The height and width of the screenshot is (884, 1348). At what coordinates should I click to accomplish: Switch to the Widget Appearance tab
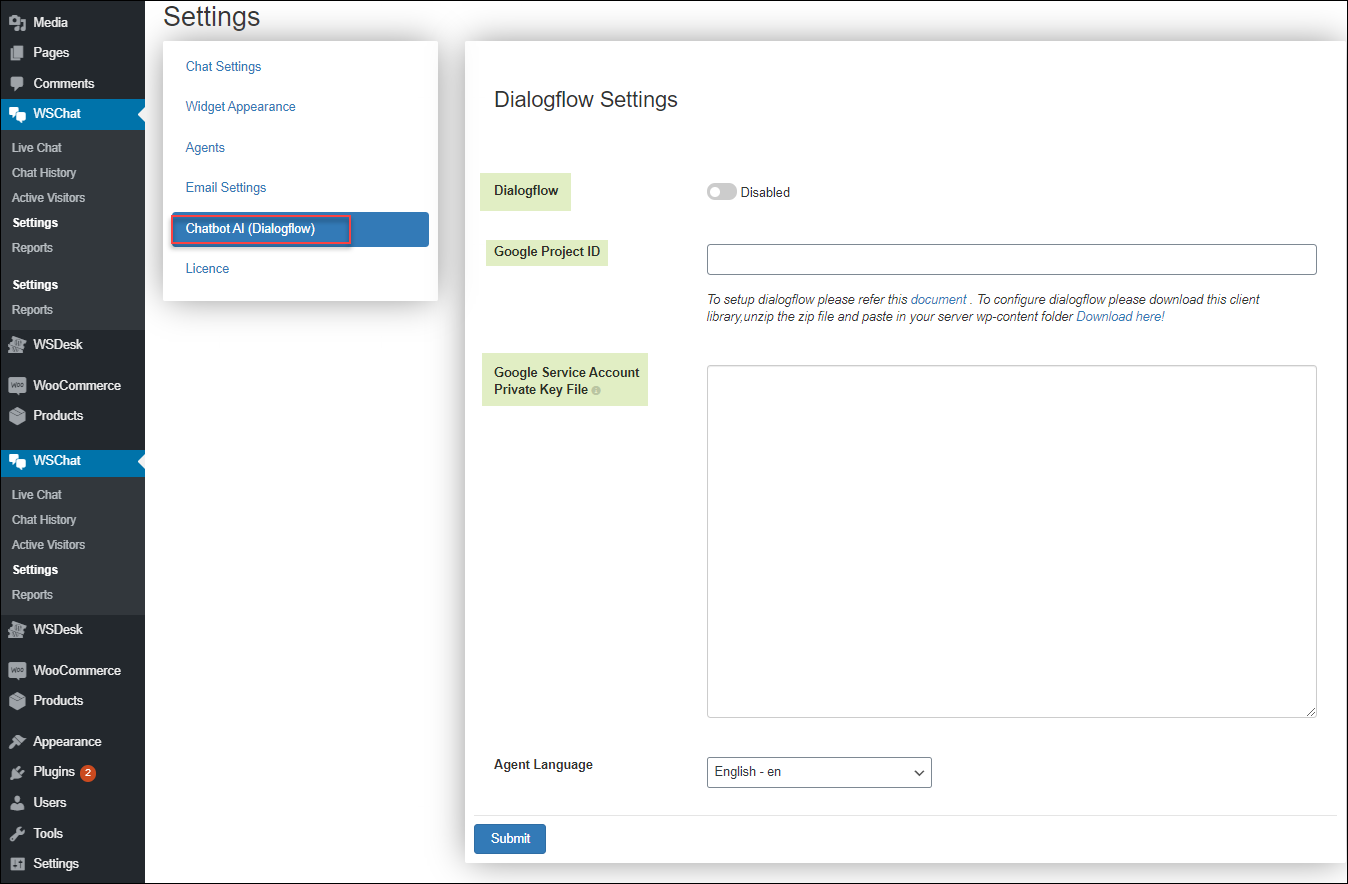[x=240, y=106]
